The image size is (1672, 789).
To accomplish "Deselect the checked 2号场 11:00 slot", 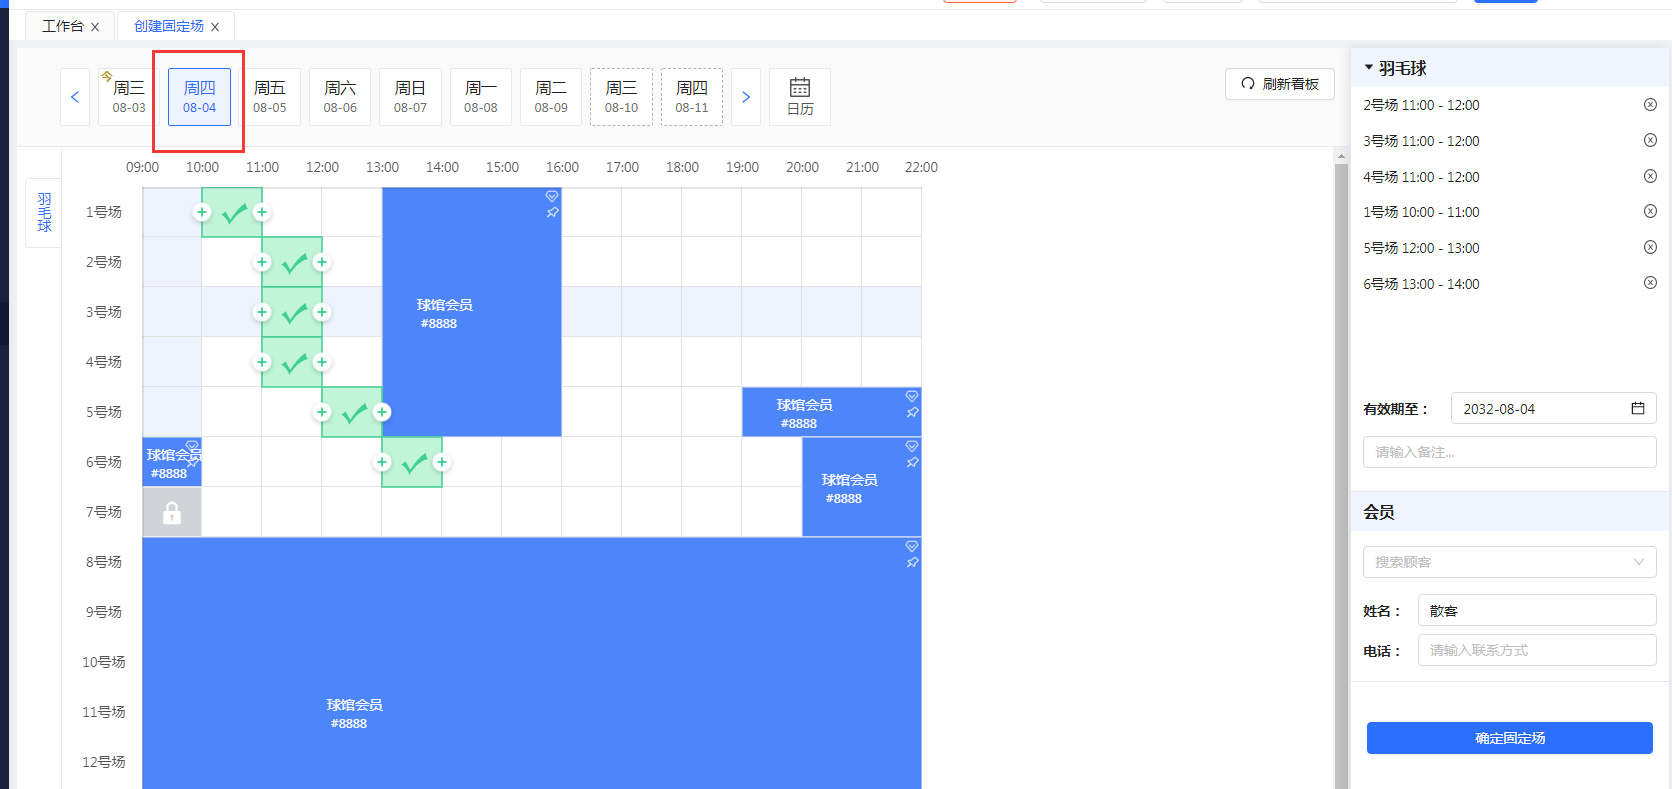I will 293,263.
